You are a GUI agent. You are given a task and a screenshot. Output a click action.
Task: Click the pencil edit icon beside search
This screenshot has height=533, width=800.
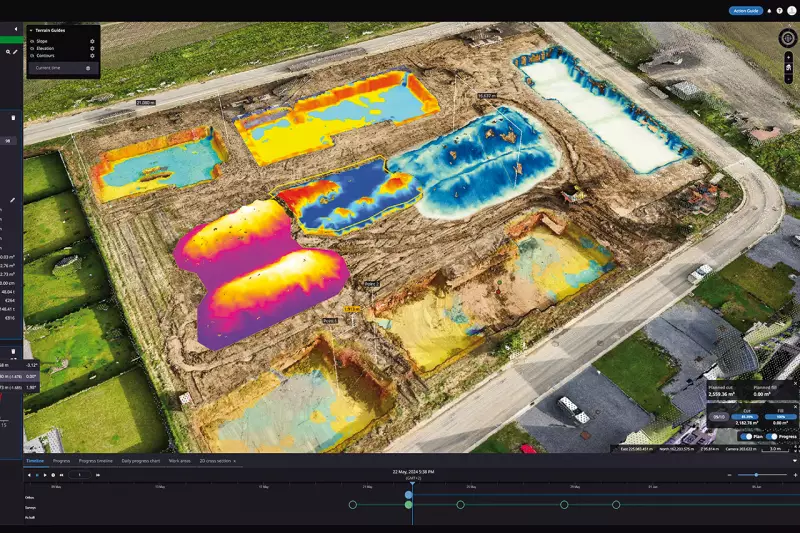[15, 52]
